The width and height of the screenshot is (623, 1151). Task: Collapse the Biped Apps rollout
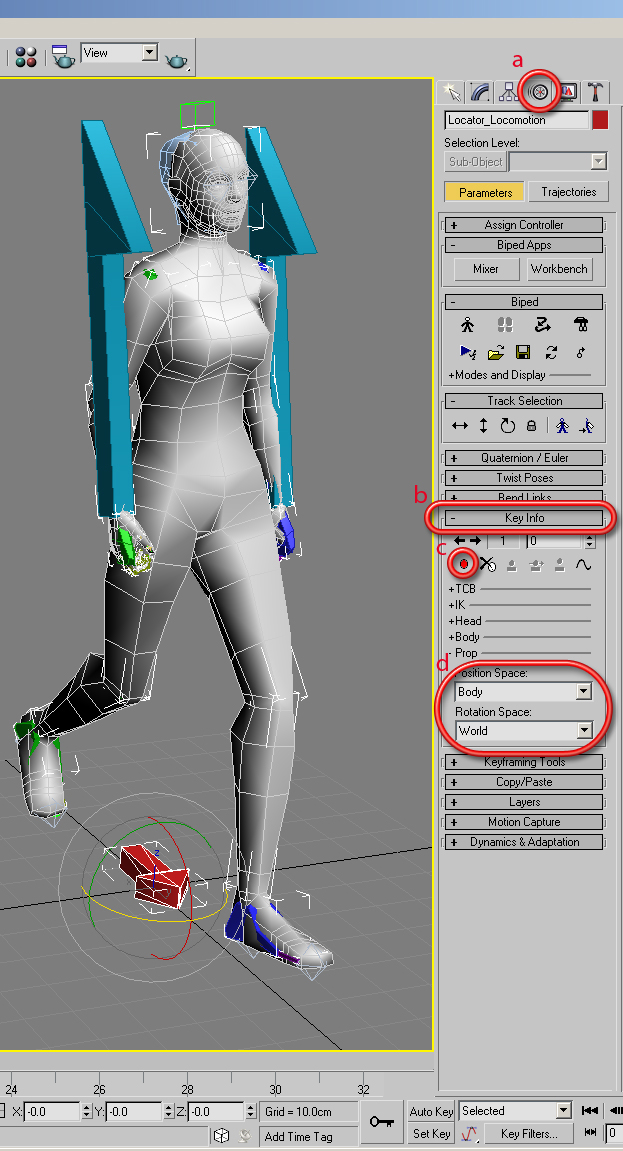[524, 245]
